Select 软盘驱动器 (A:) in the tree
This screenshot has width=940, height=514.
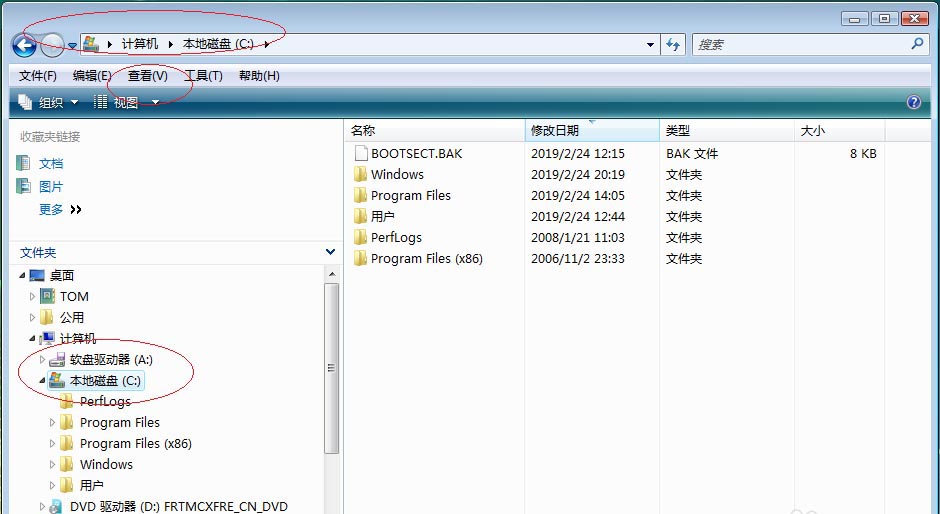(111, 359)
